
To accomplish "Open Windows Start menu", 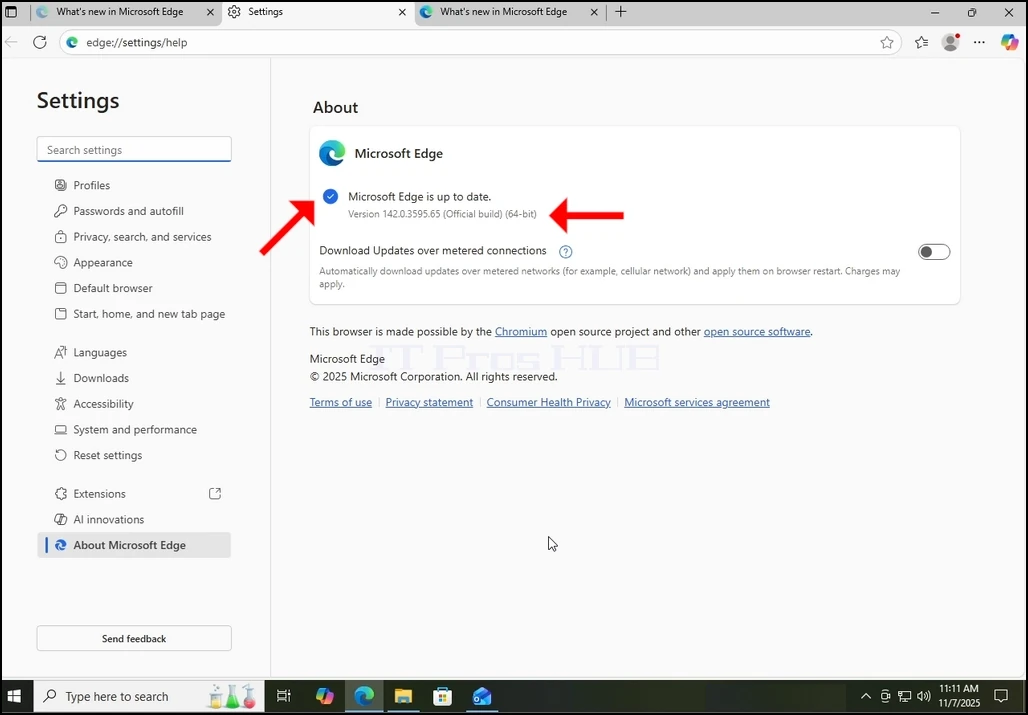I will pyautogui.click(x=14, y=696).
